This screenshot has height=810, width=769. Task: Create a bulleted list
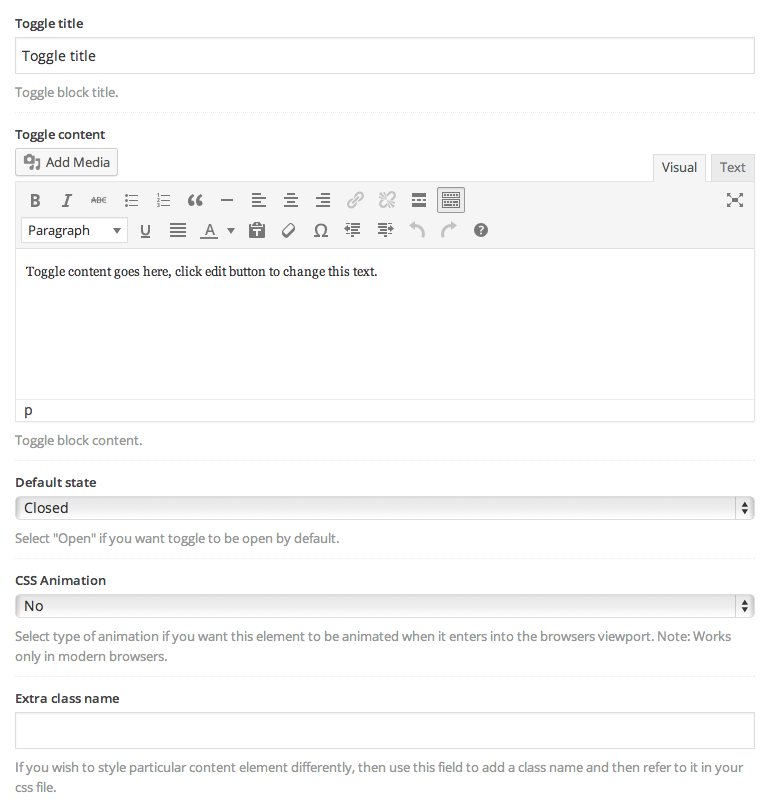pos(131,200)
